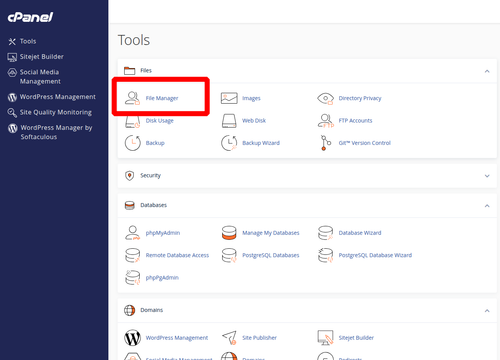Click the phpMyAdmin icon
The width and height of the screenshot is (500, 360).
132,233
